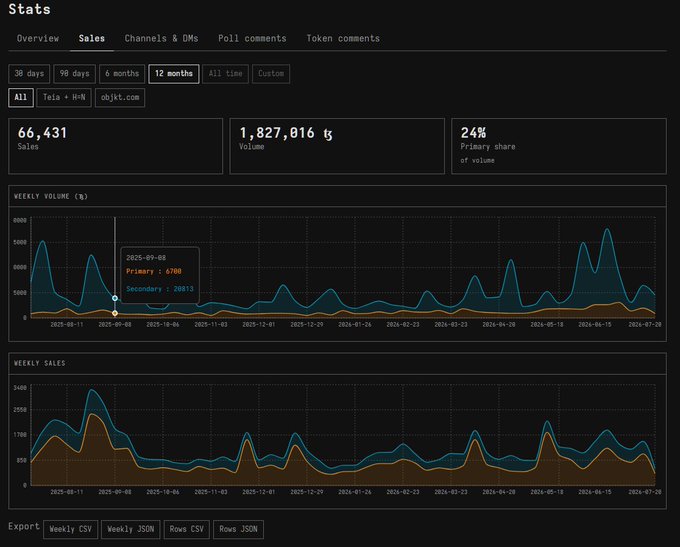Click the Export label
The height and width of the screenshot is (547, 680).
click(x=24, y=527)
